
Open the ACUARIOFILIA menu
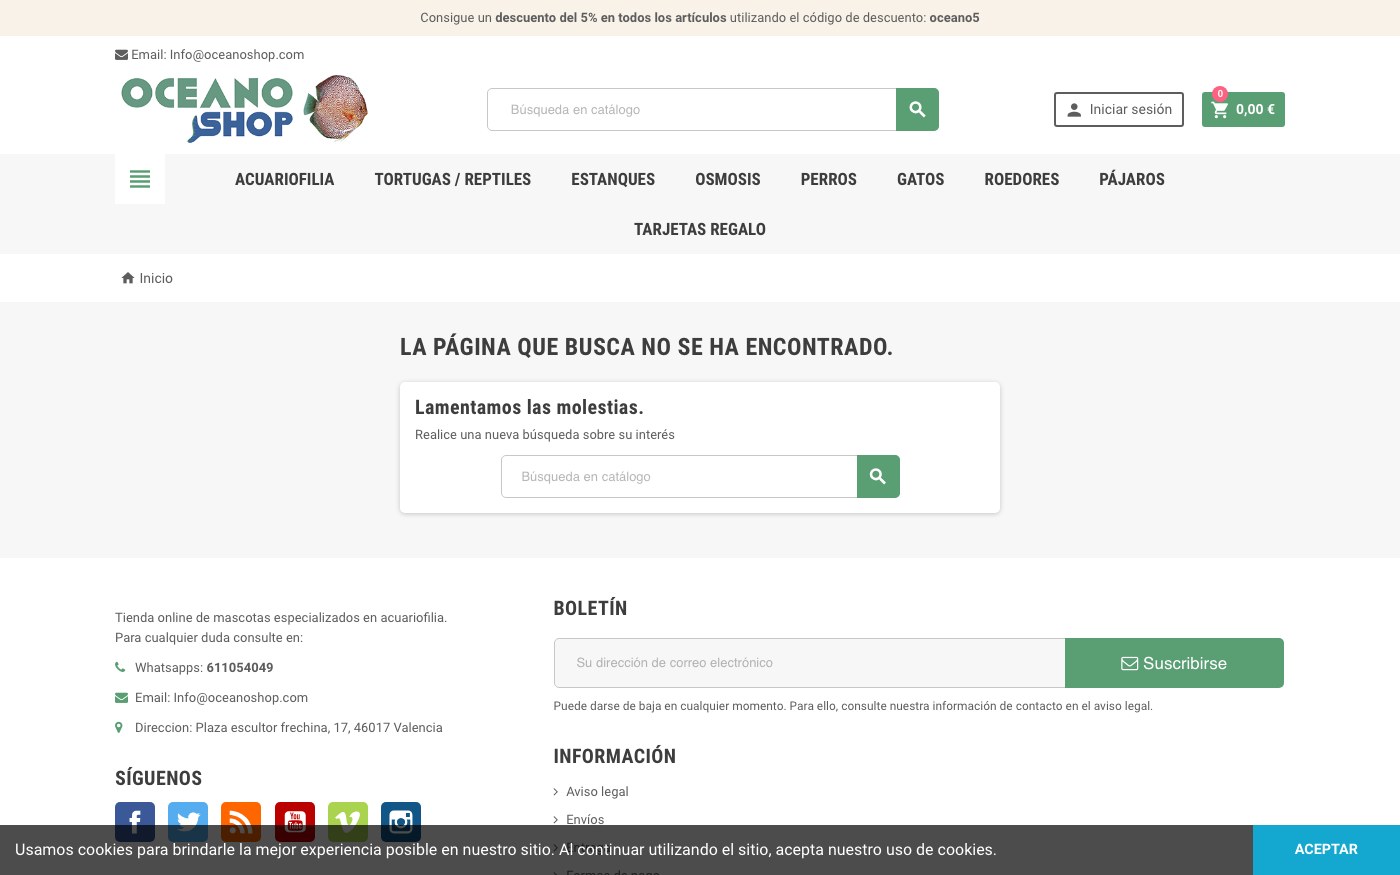[285, 179]
